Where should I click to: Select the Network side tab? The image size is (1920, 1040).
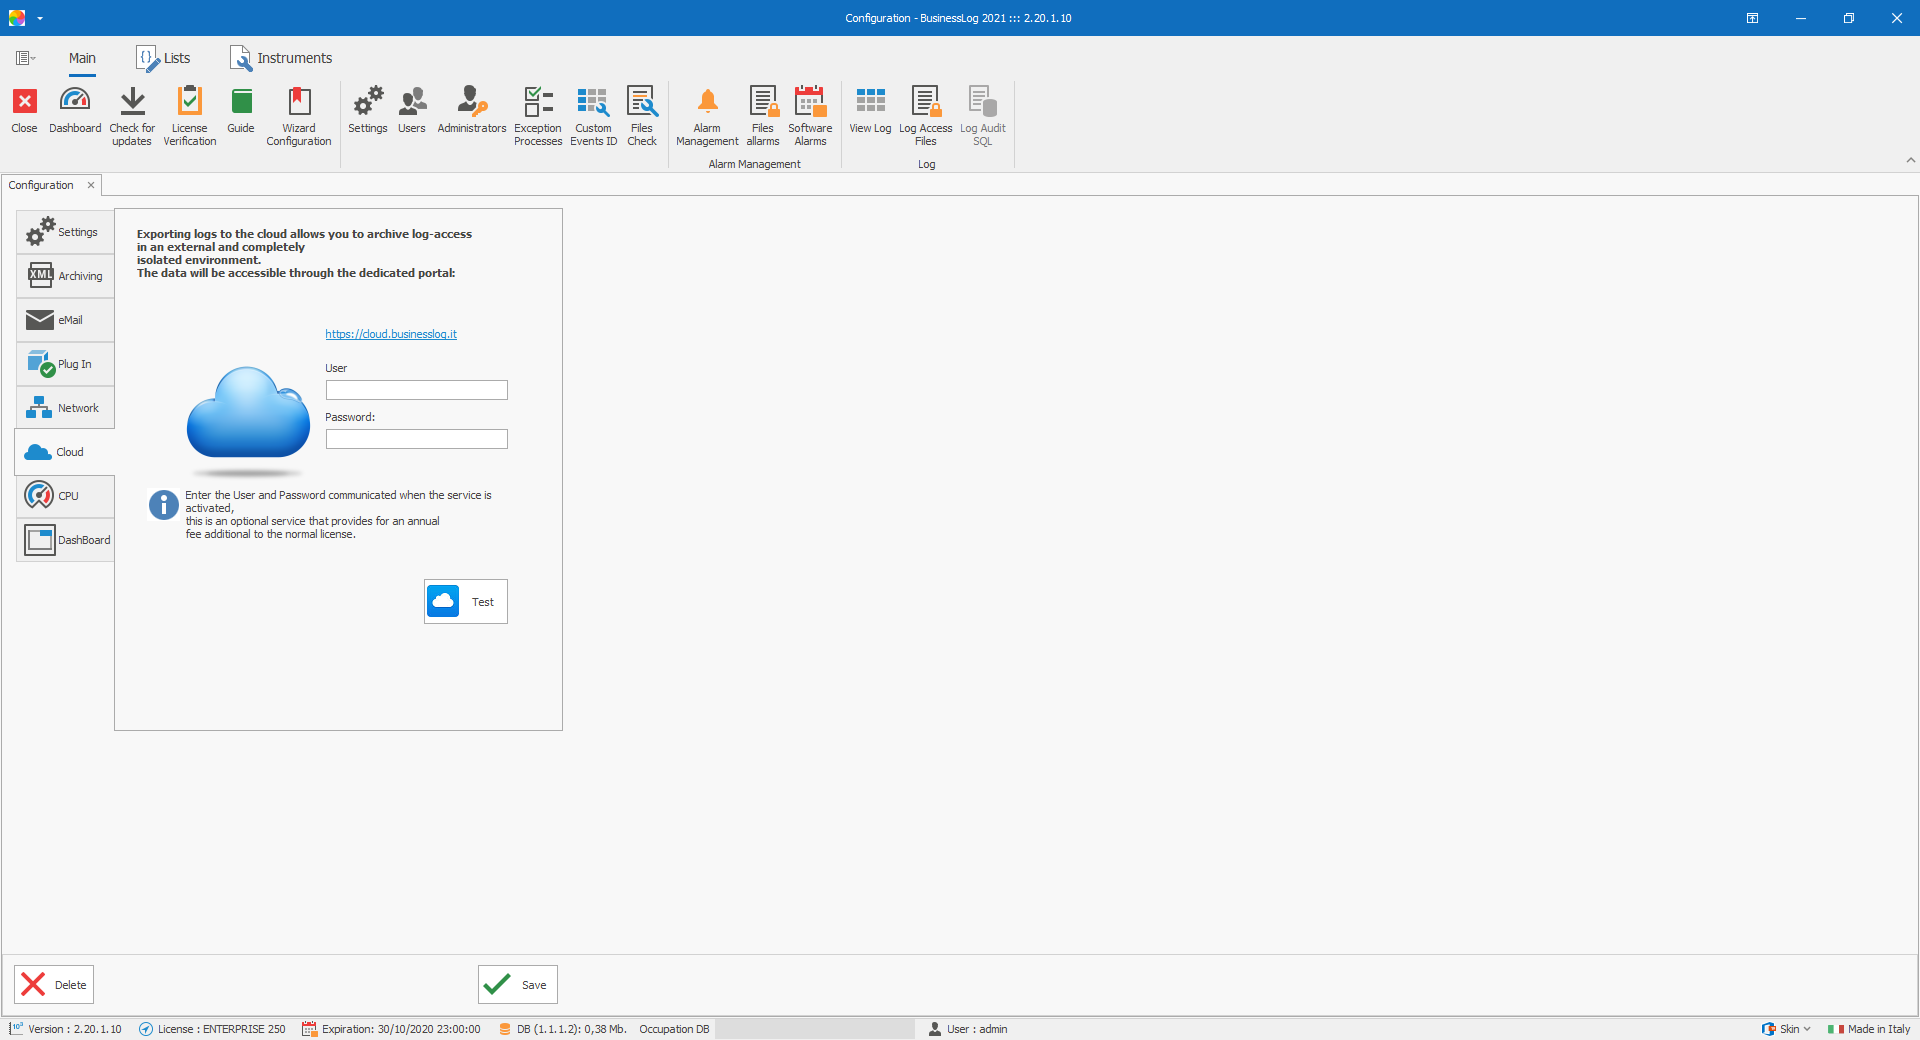point(65,408)
